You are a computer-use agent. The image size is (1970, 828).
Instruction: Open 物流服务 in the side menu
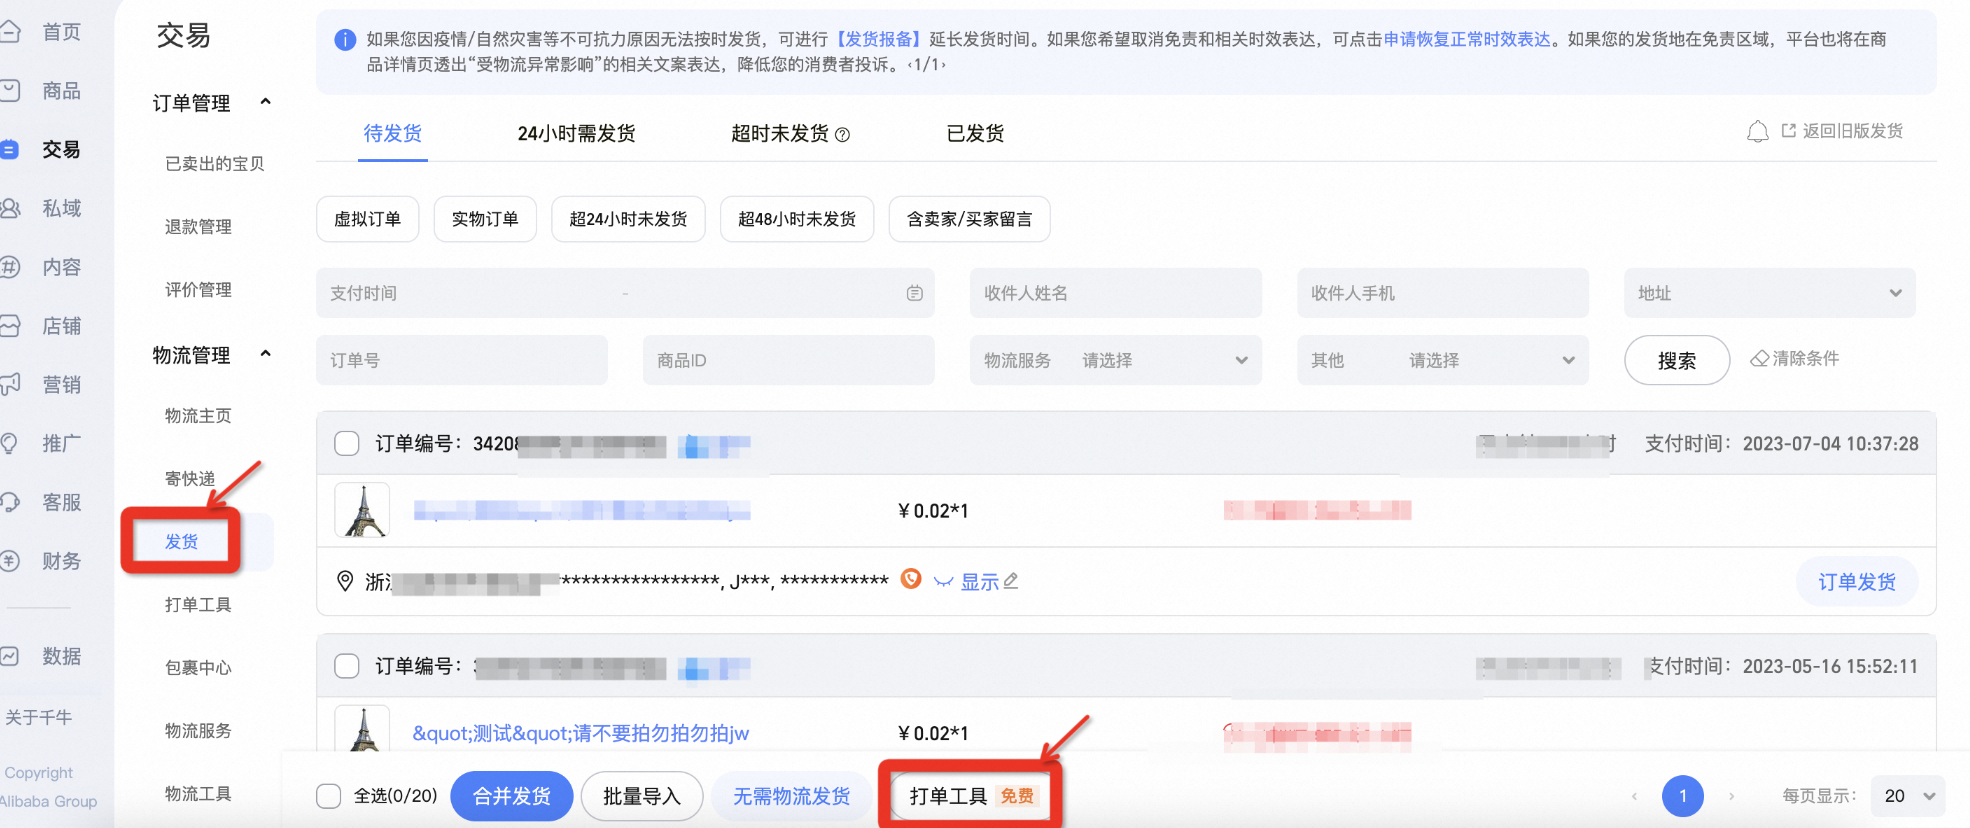coord(198,731)
